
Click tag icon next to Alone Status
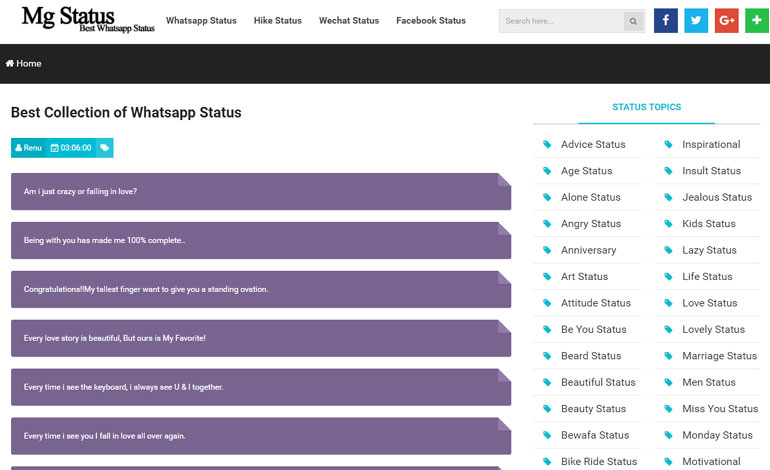coord(547,197)
